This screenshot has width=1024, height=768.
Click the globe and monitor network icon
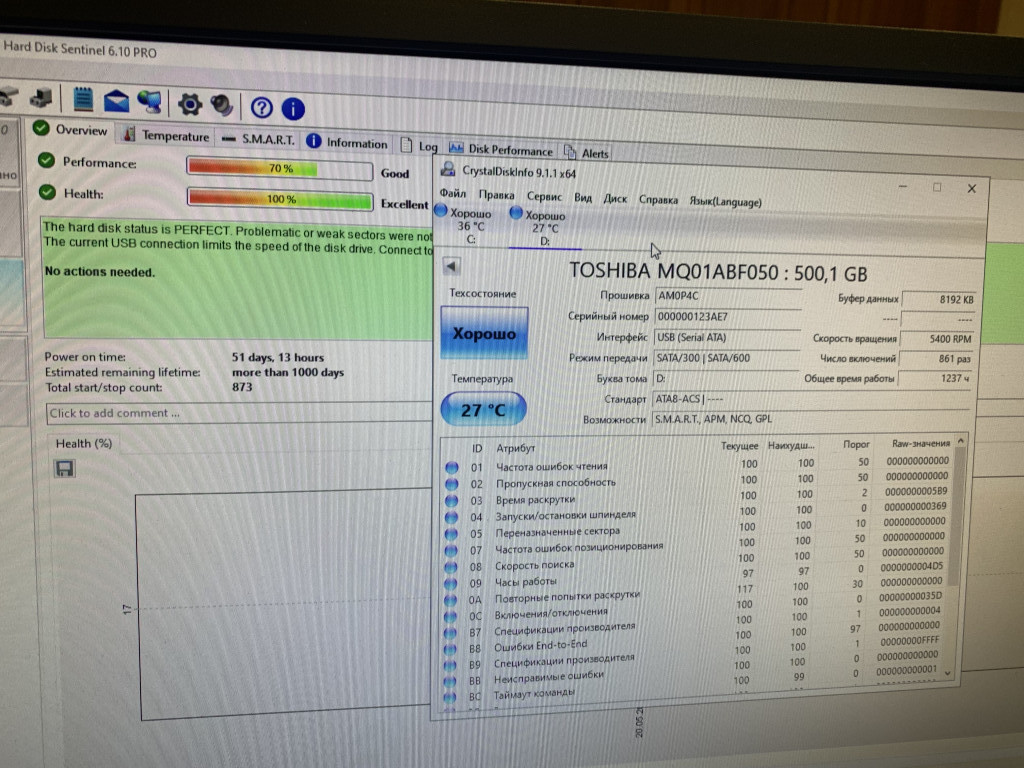(150, 101)
